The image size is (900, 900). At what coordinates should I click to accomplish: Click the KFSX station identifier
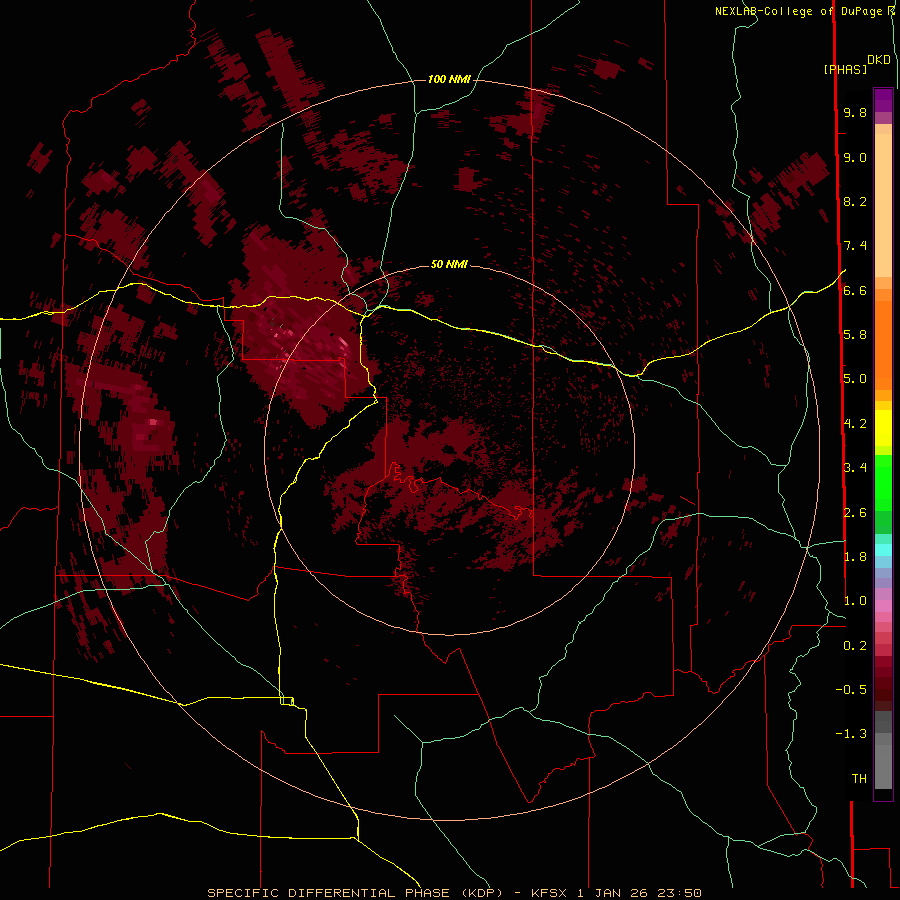click(x=551, y=893)
